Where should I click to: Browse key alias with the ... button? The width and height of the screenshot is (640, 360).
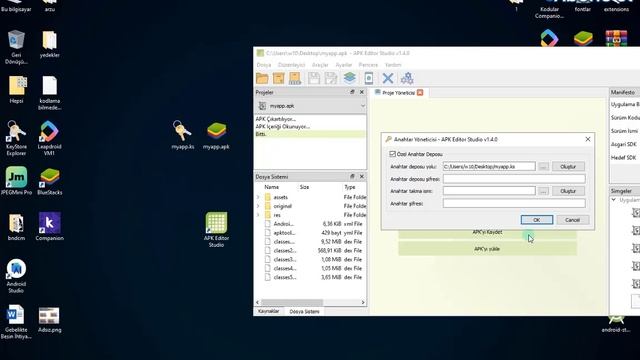(x=543, y=191)
